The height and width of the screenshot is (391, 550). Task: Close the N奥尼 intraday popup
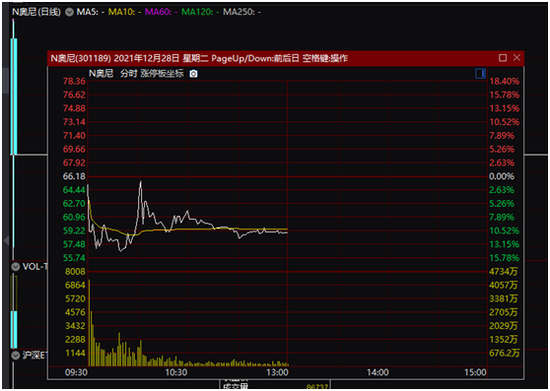pyautogui.click(x=517, y=58)
